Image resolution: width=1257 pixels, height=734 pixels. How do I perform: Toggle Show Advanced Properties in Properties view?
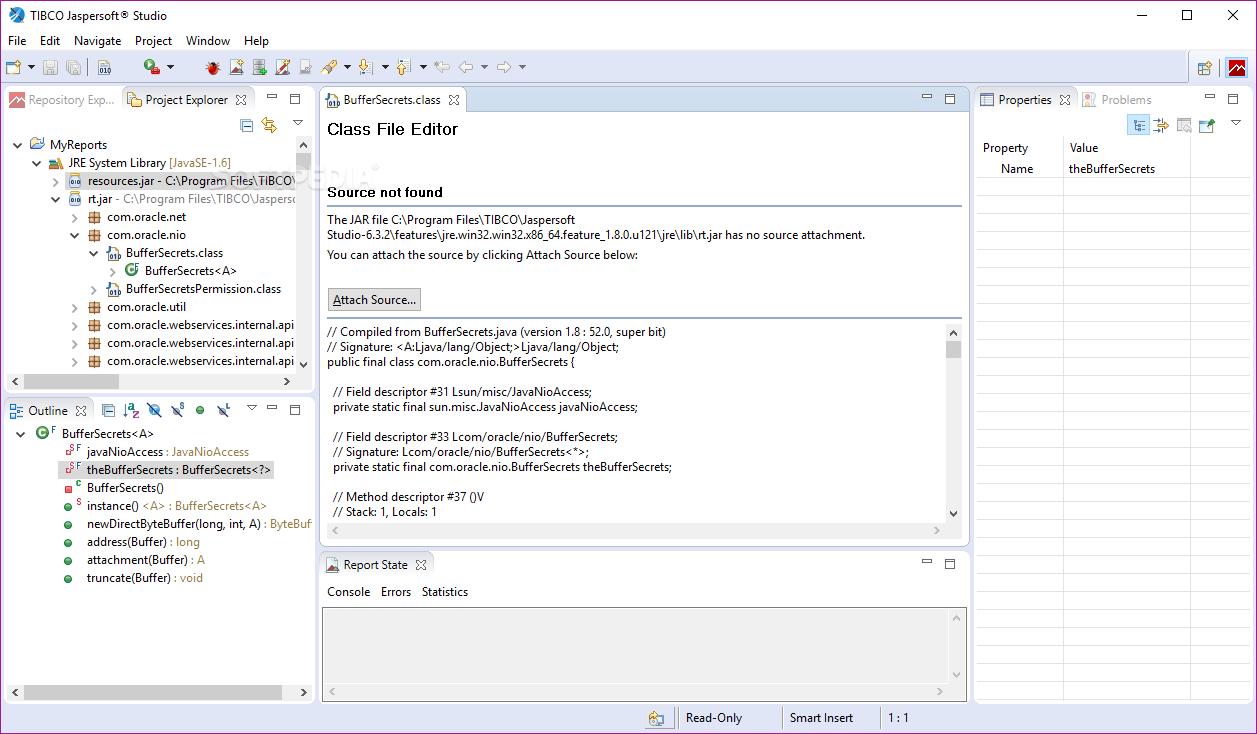1161,125
